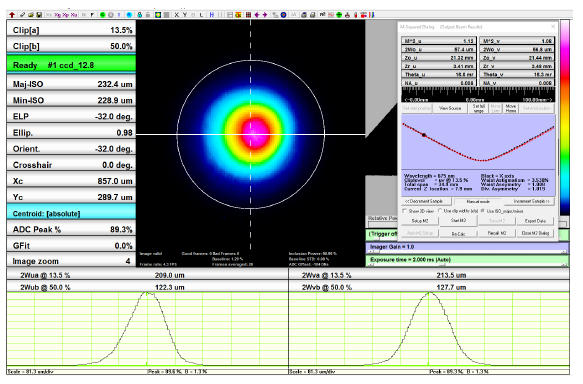Screen dimensions: 583x384
Task: Click the green circle start capture icon
Action: click(x=103, y=15)
